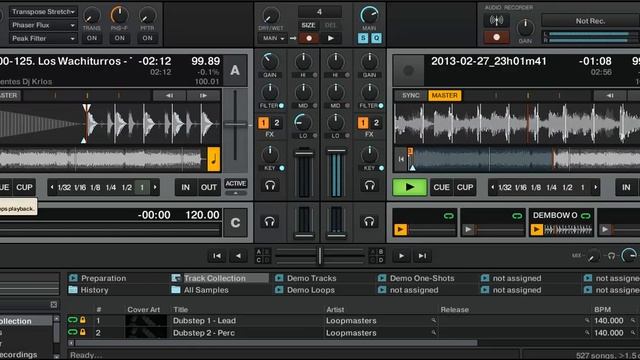This screenshot has width=640, height=360.
Task: Click the loop recorder play button
Action: (331, 38)
